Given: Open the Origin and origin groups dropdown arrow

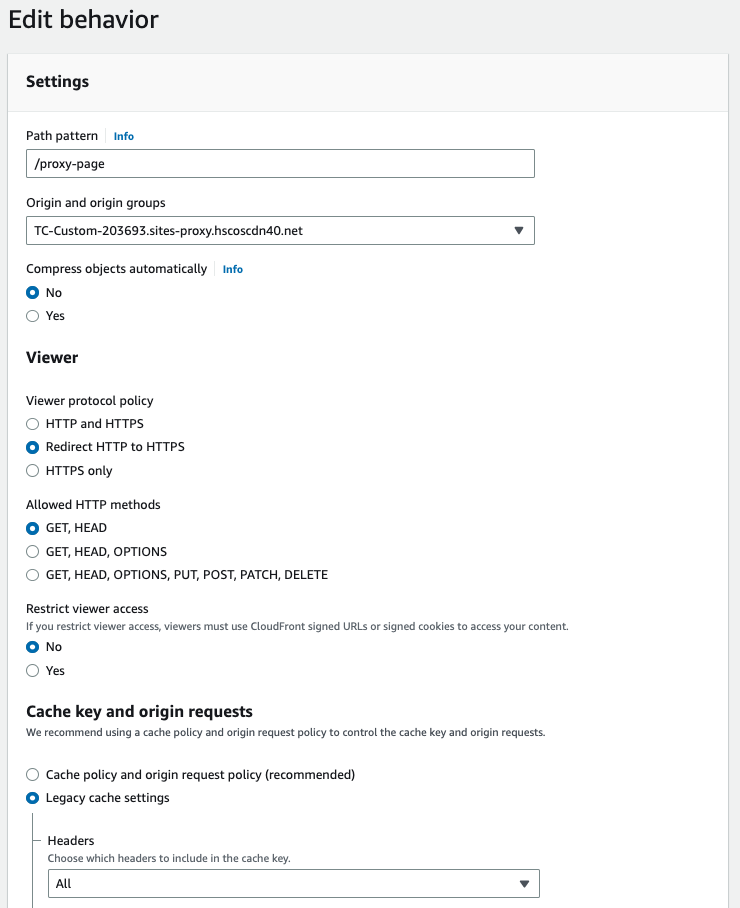Looking at the screenshot, I should [x=519, y=230].
